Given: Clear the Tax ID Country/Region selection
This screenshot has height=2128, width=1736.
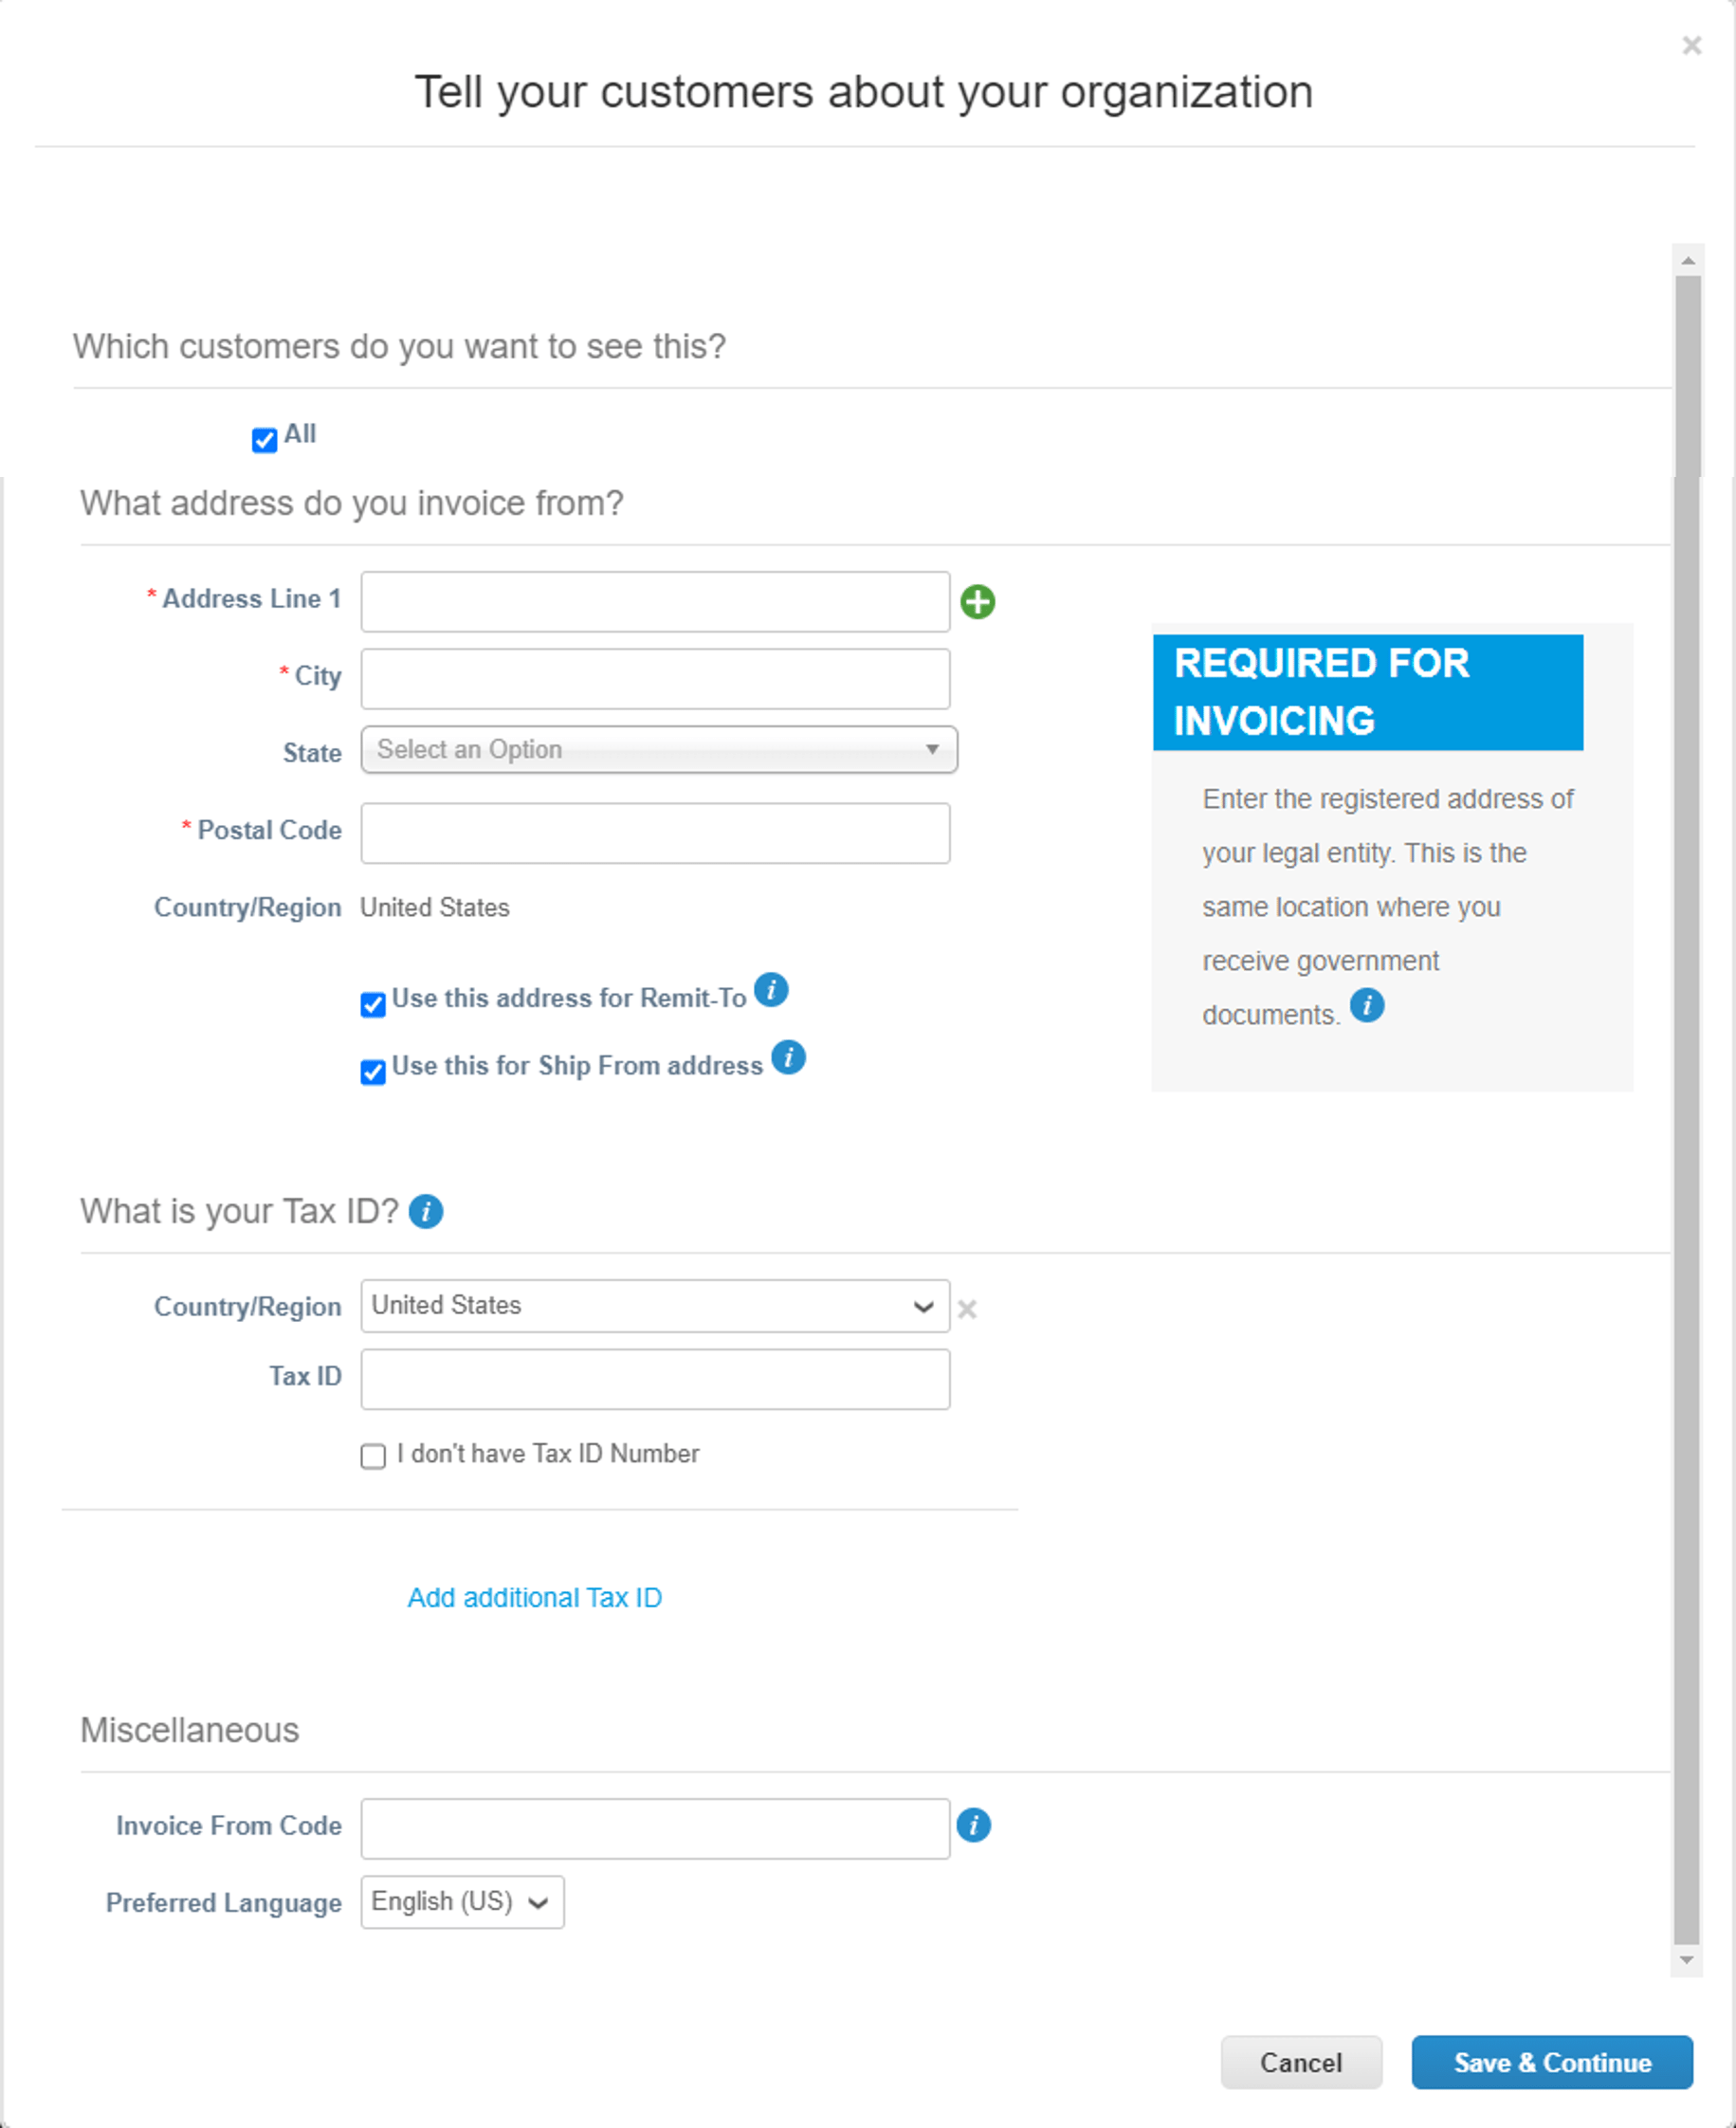Looking at the screenshot, I should [x=967, y=1307].
